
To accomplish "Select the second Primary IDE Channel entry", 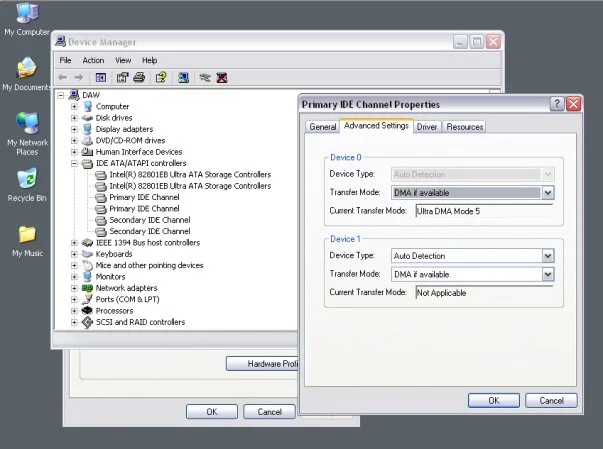I will (144, 209).
